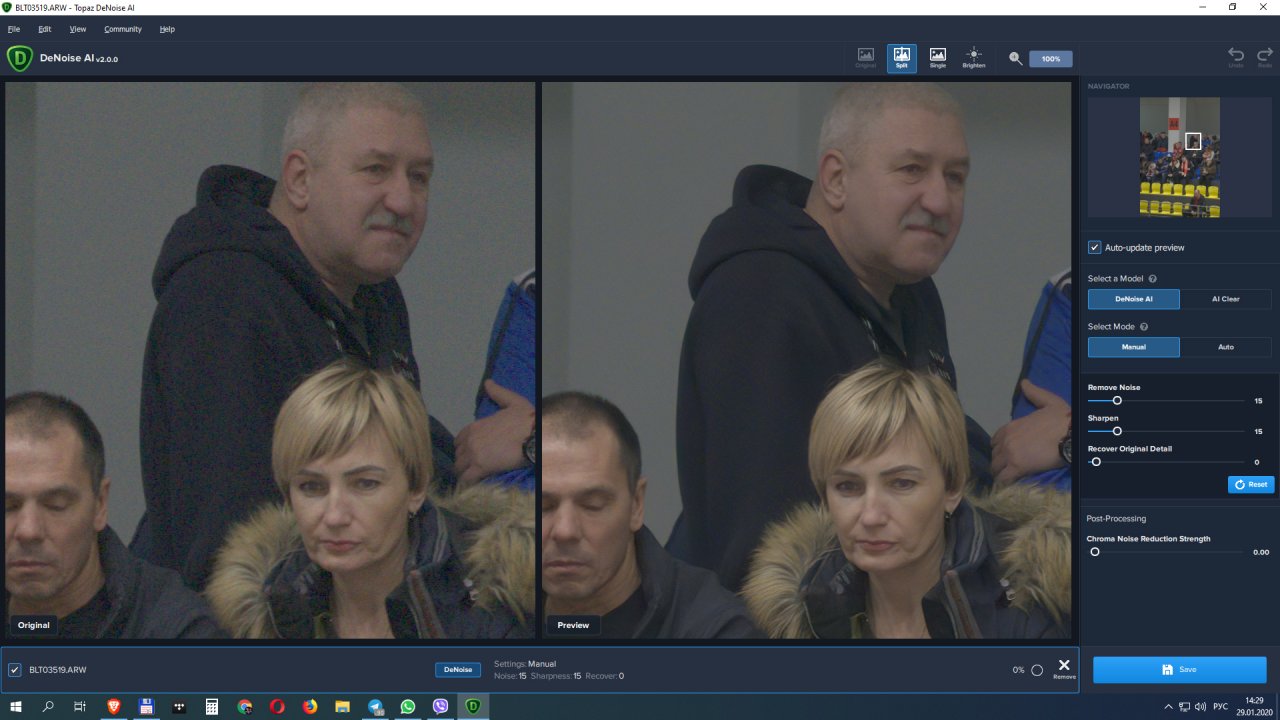Open Windows Start menu
1280x720 pixels.
(x=16, y=706)
